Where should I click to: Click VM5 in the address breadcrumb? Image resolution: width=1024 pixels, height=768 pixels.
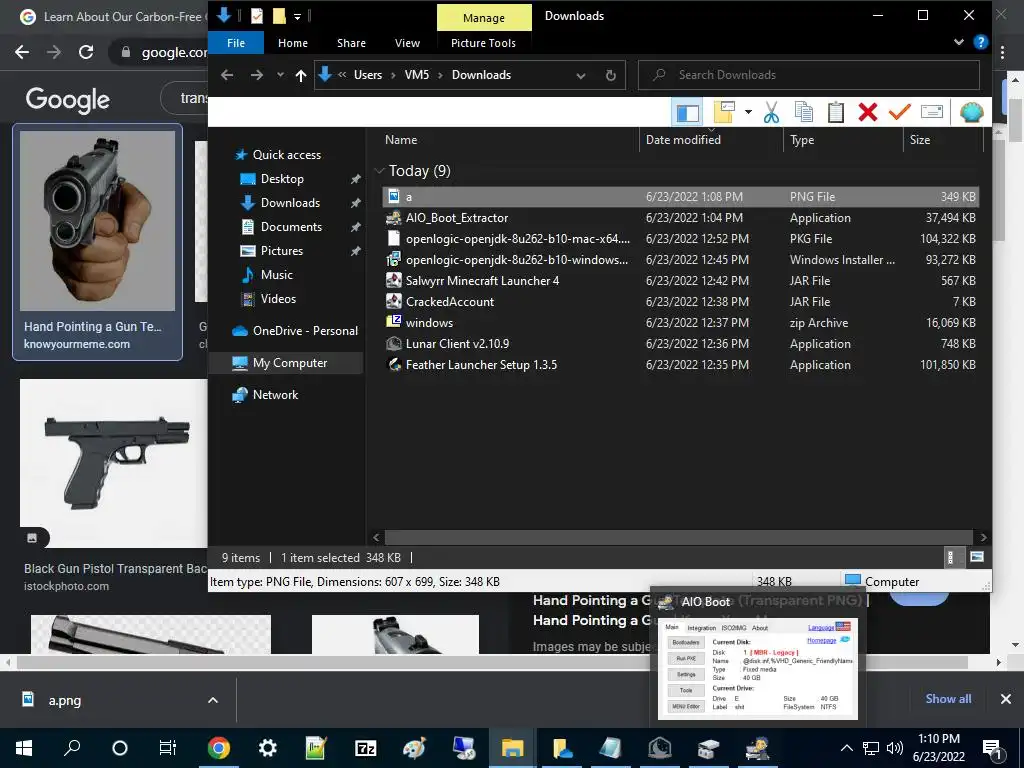pos(417,75)
